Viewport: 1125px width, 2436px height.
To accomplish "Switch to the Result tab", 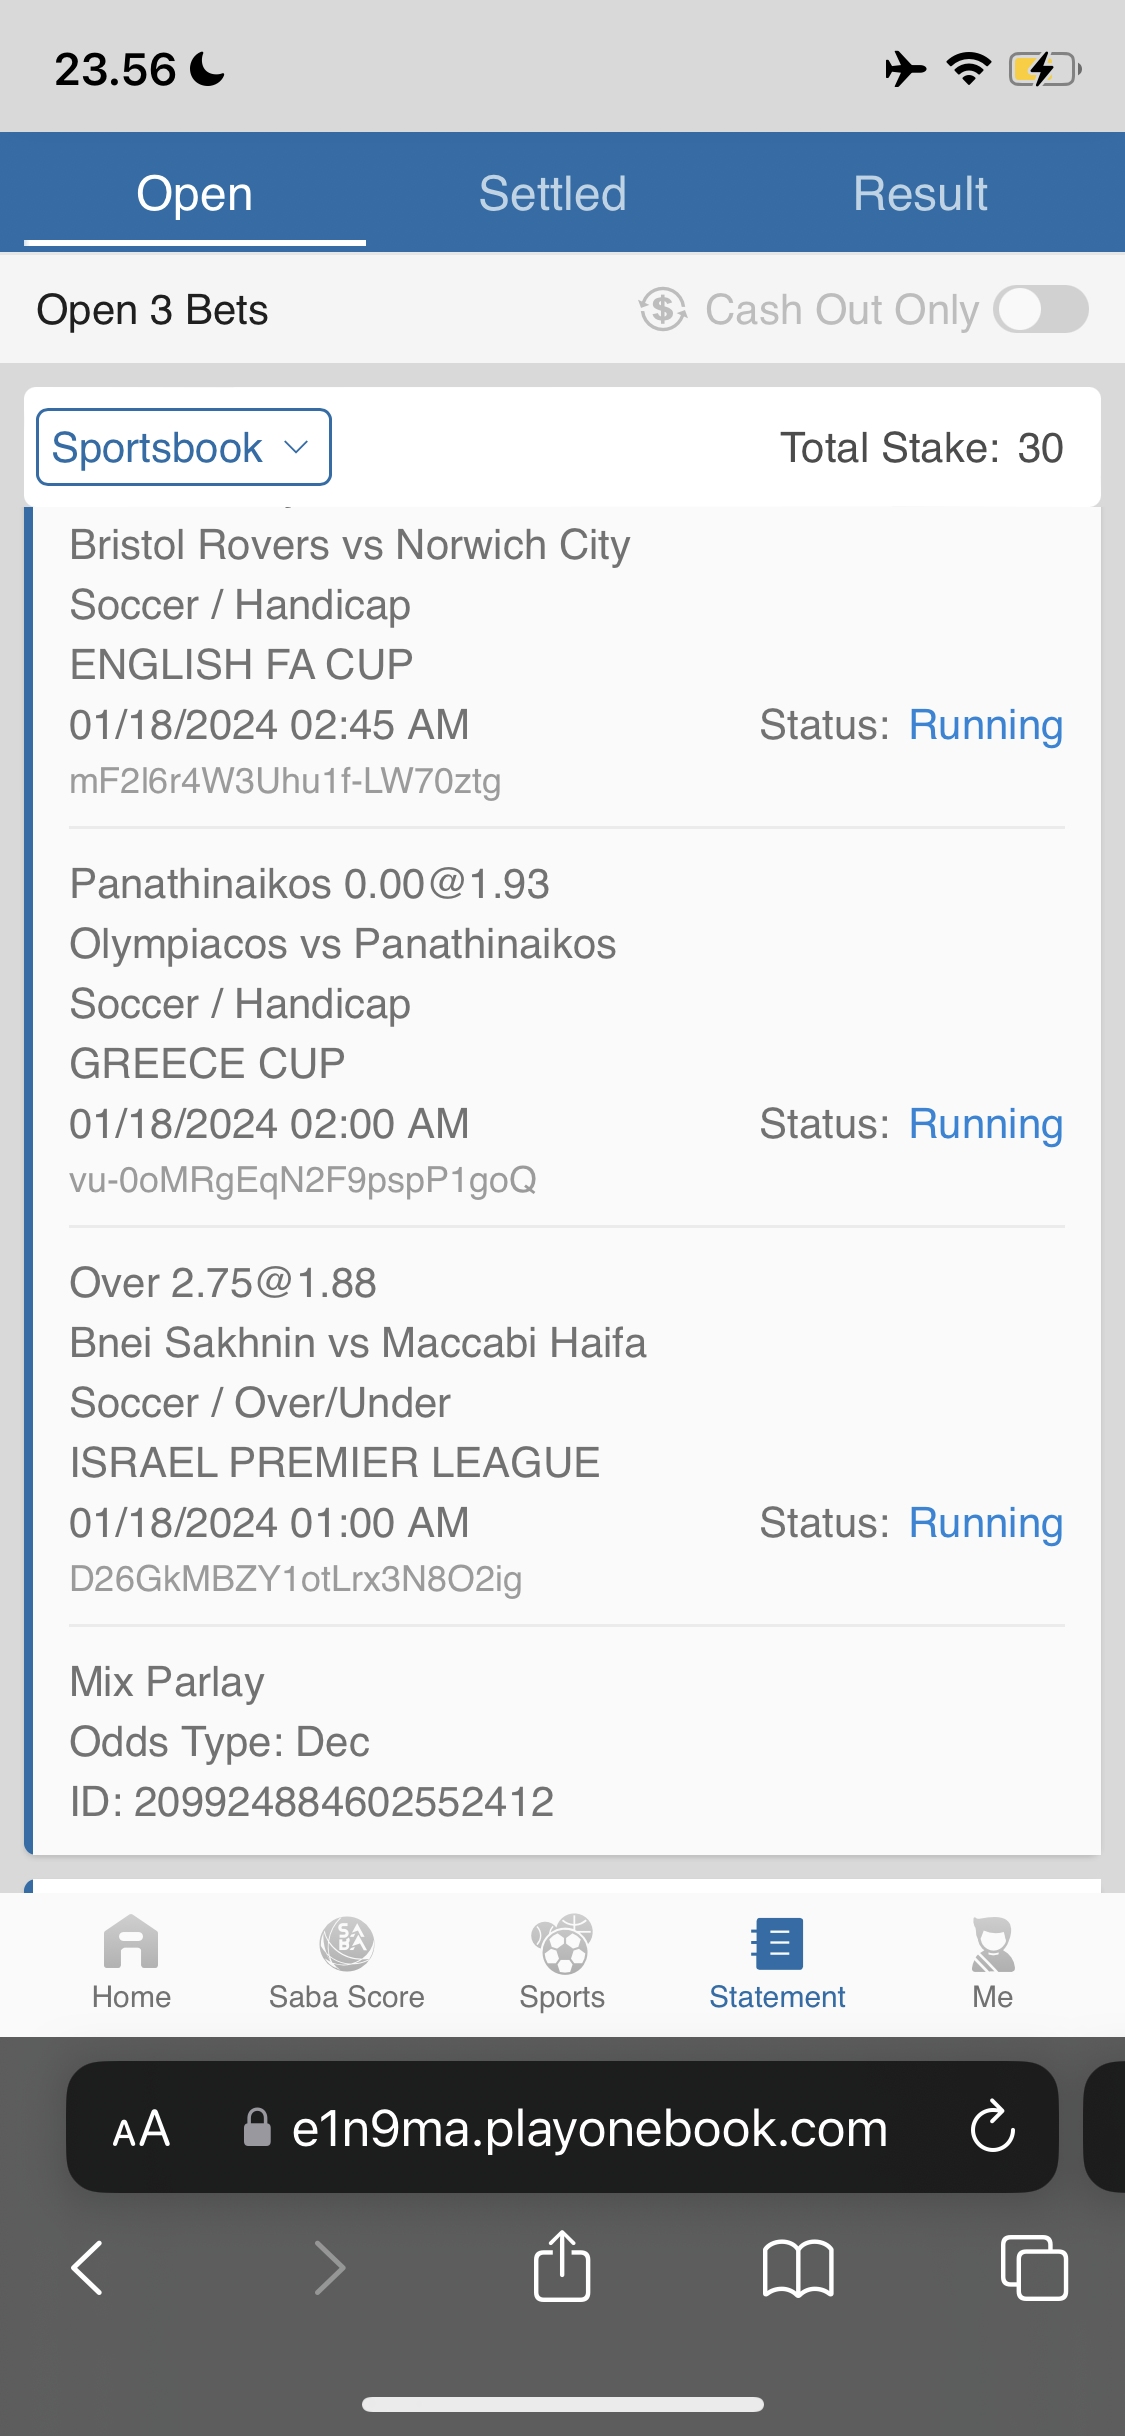I will (x=920, y=193).
